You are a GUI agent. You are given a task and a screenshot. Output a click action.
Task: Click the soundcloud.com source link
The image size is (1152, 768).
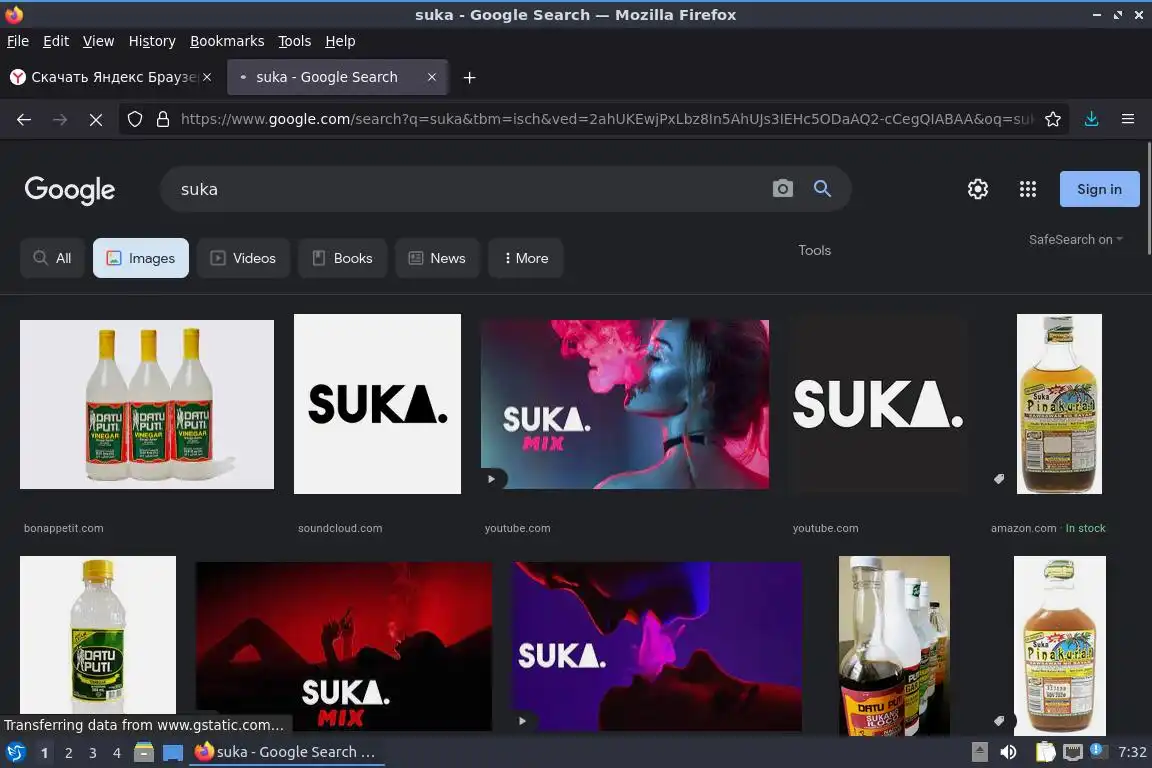point(340,528)
